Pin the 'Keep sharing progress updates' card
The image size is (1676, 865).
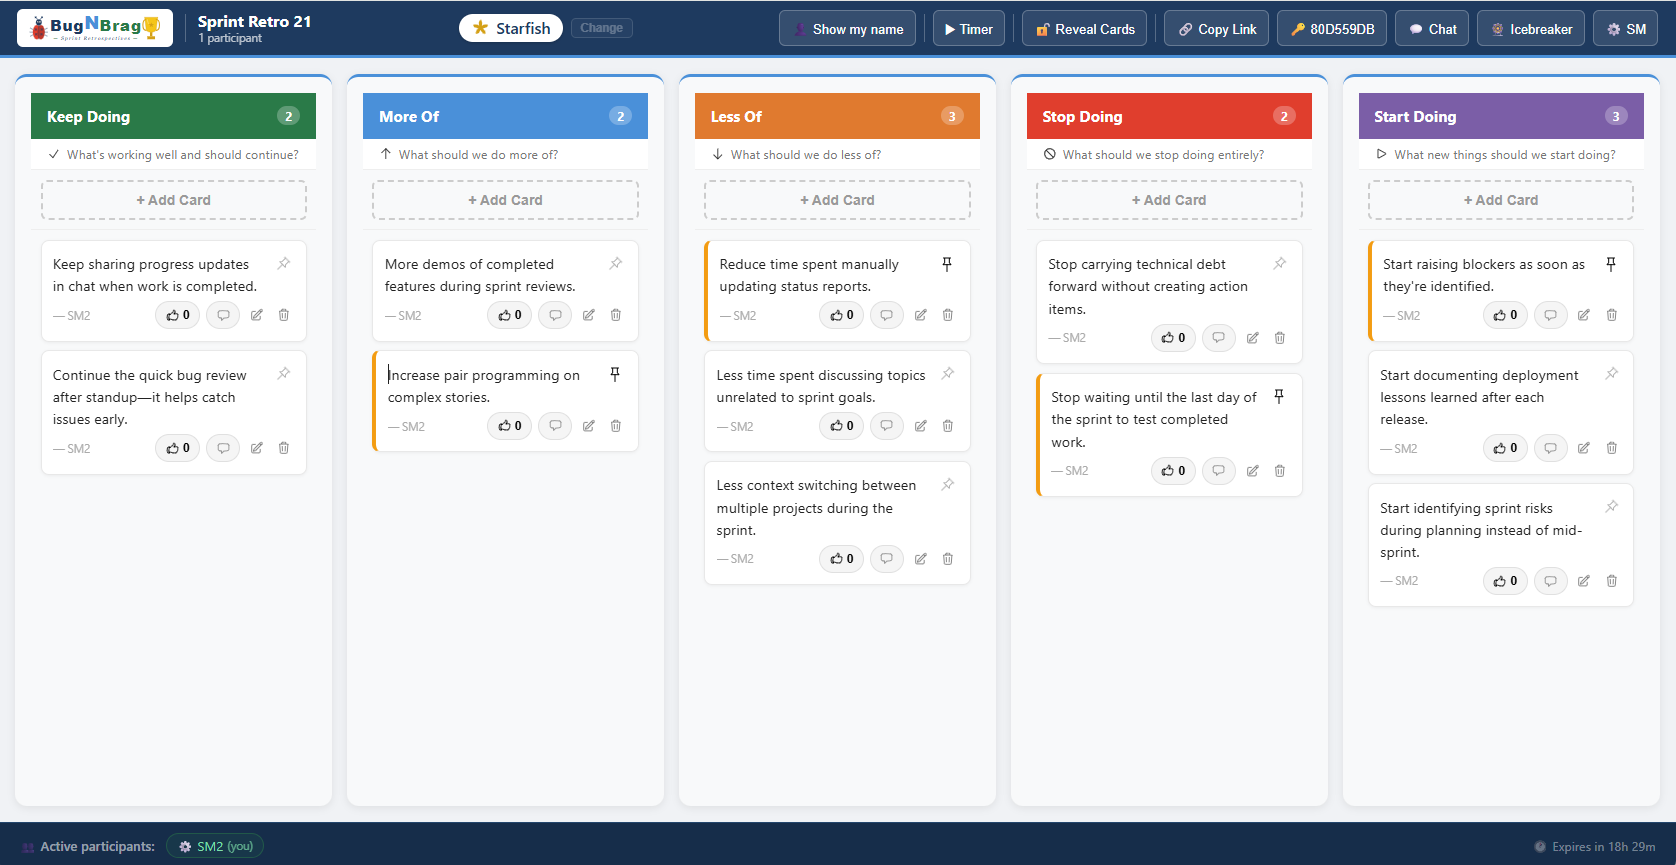coord(284,264)
